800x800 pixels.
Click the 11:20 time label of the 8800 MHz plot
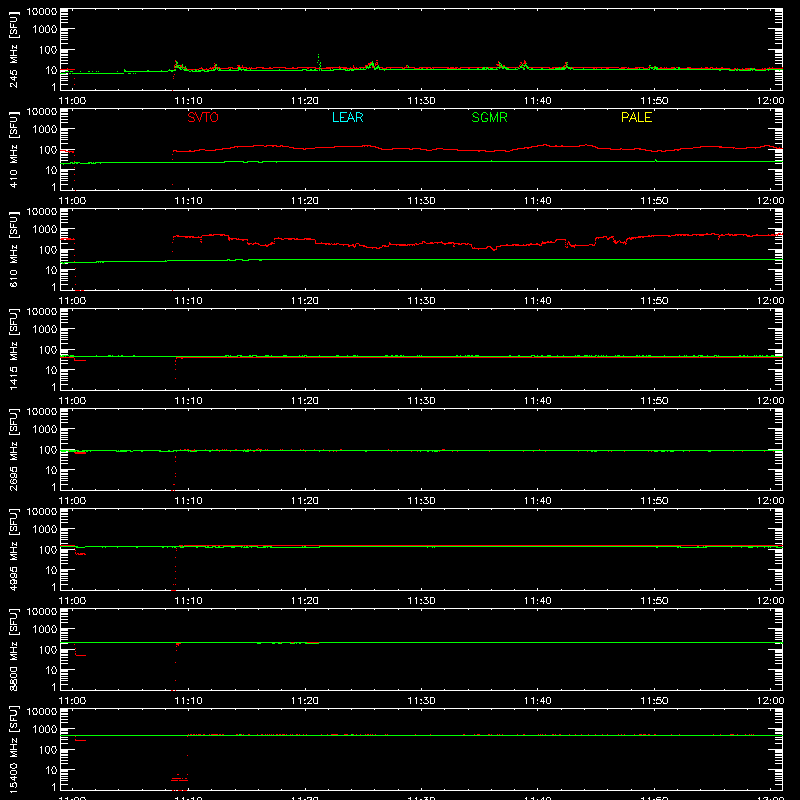[x=305, y=701]
